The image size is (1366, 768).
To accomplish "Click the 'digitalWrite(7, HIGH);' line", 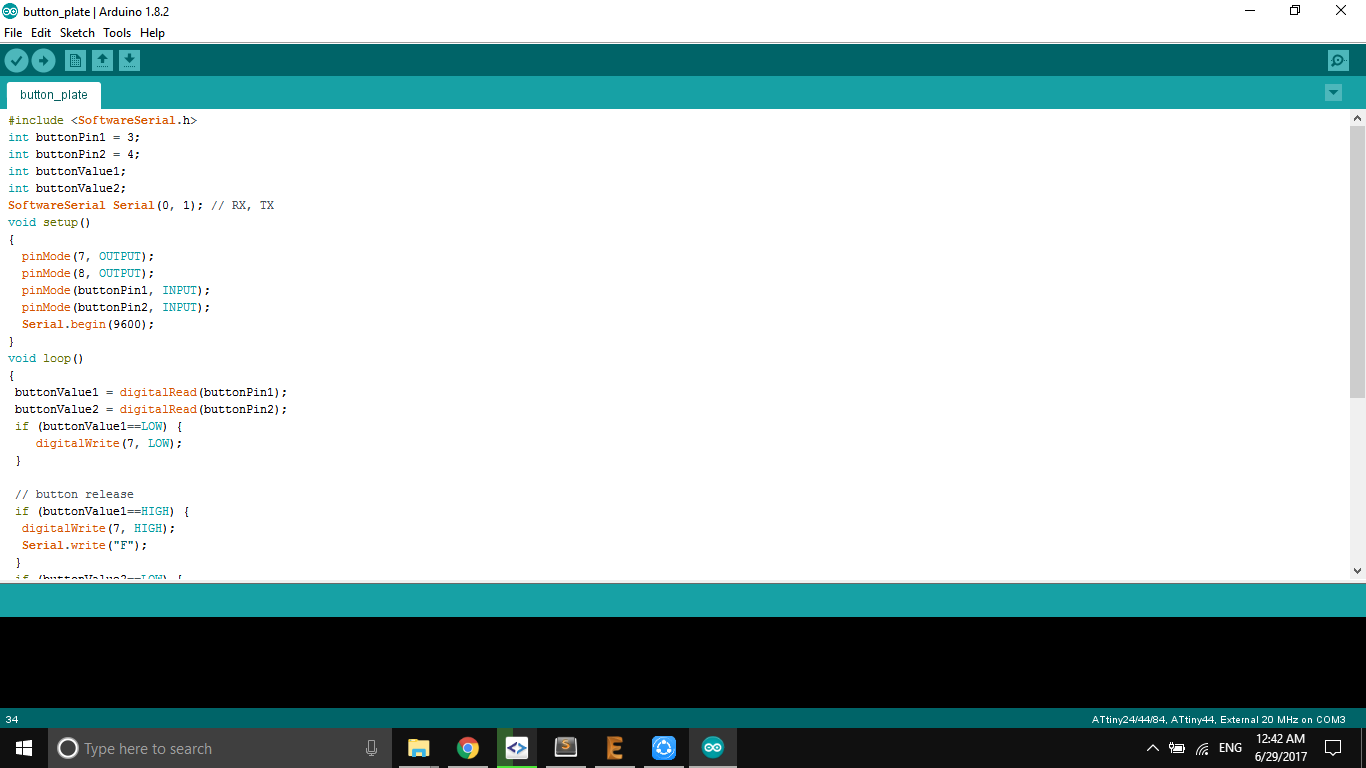I will coord(98,528).
